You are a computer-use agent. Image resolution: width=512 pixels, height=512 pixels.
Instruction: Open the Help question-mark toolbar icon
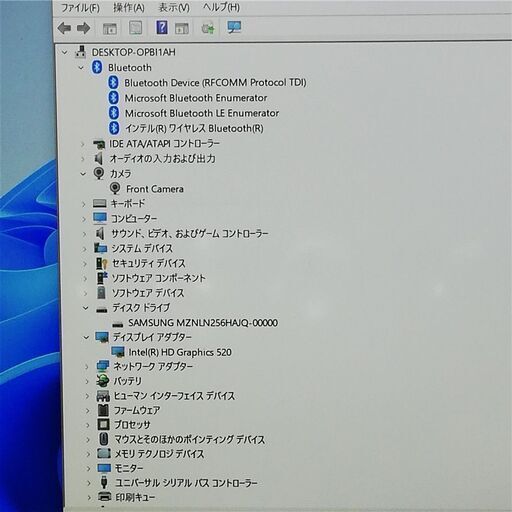(162, 28)
